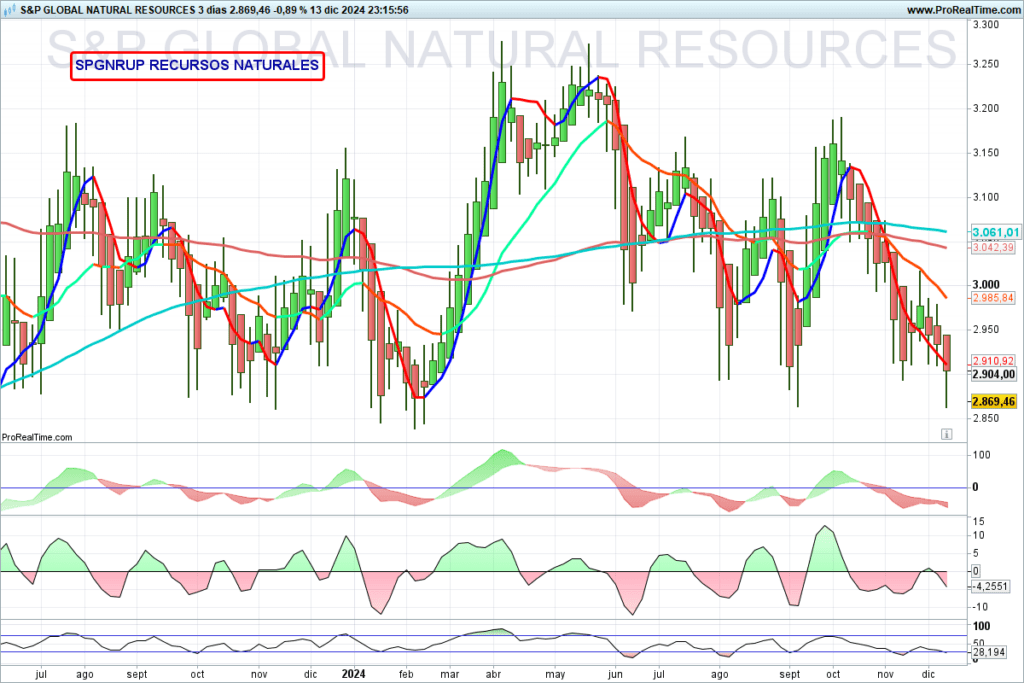Image resolution: width=1024 pixels, height=683 pixels.
Task: Click the 'mar' label on the time axis
Action: (x=449, y=674)
